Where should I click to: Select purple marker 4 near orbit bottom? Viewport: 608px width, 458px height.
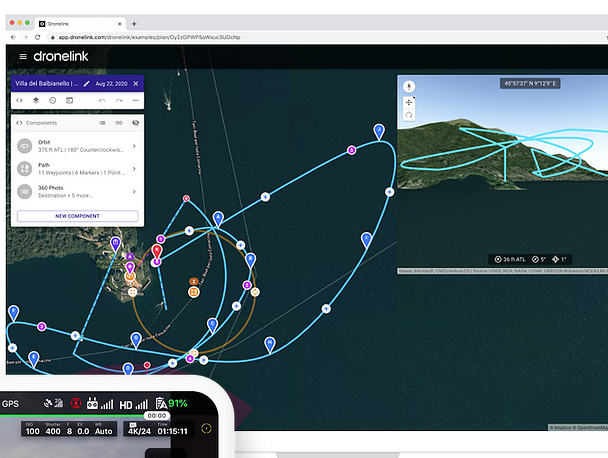point(190,358)
